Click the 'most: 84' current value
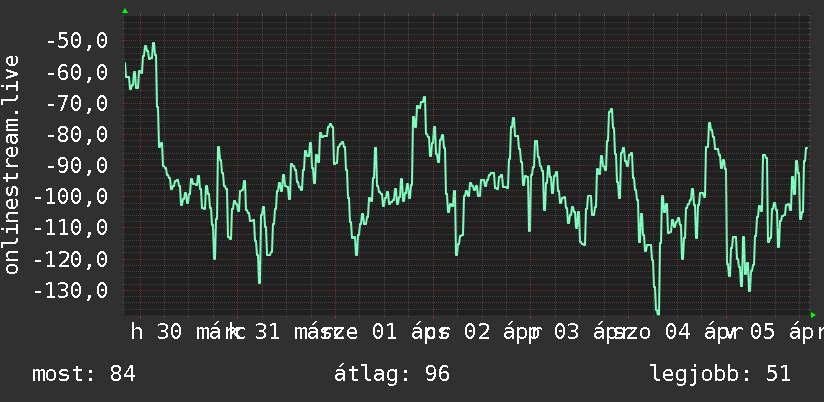The height and width of the screenshot is (402, 824). (84, 374)
